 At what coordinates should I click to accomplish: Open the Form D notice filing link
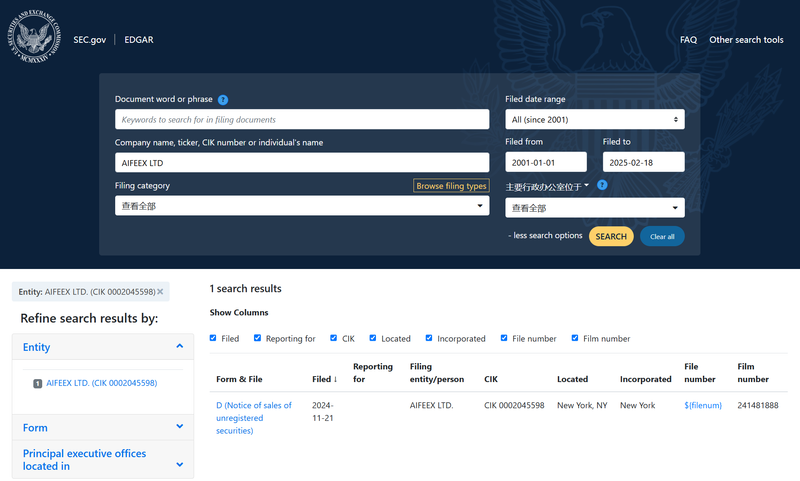click(x=254, y=418)
